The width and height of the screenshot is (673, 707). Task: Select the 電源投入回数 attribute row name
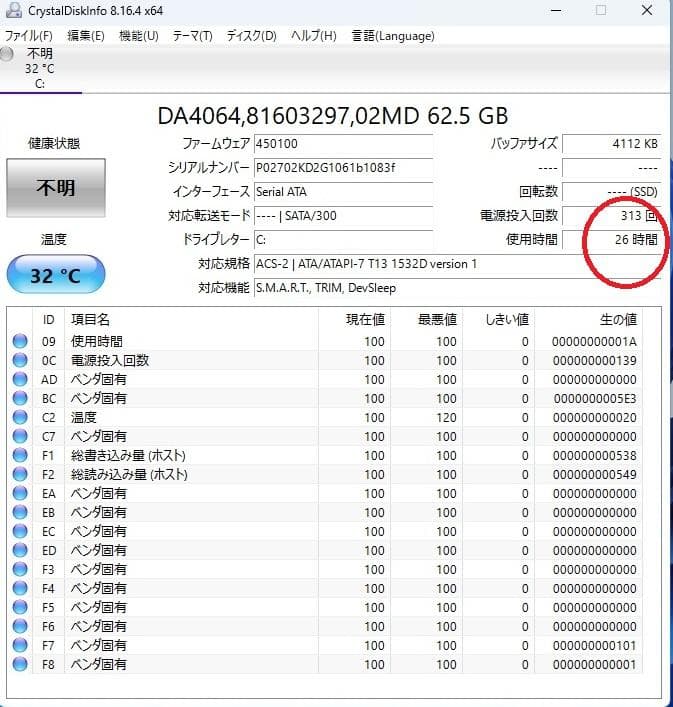pyautogui.click(x=110, y=360)
